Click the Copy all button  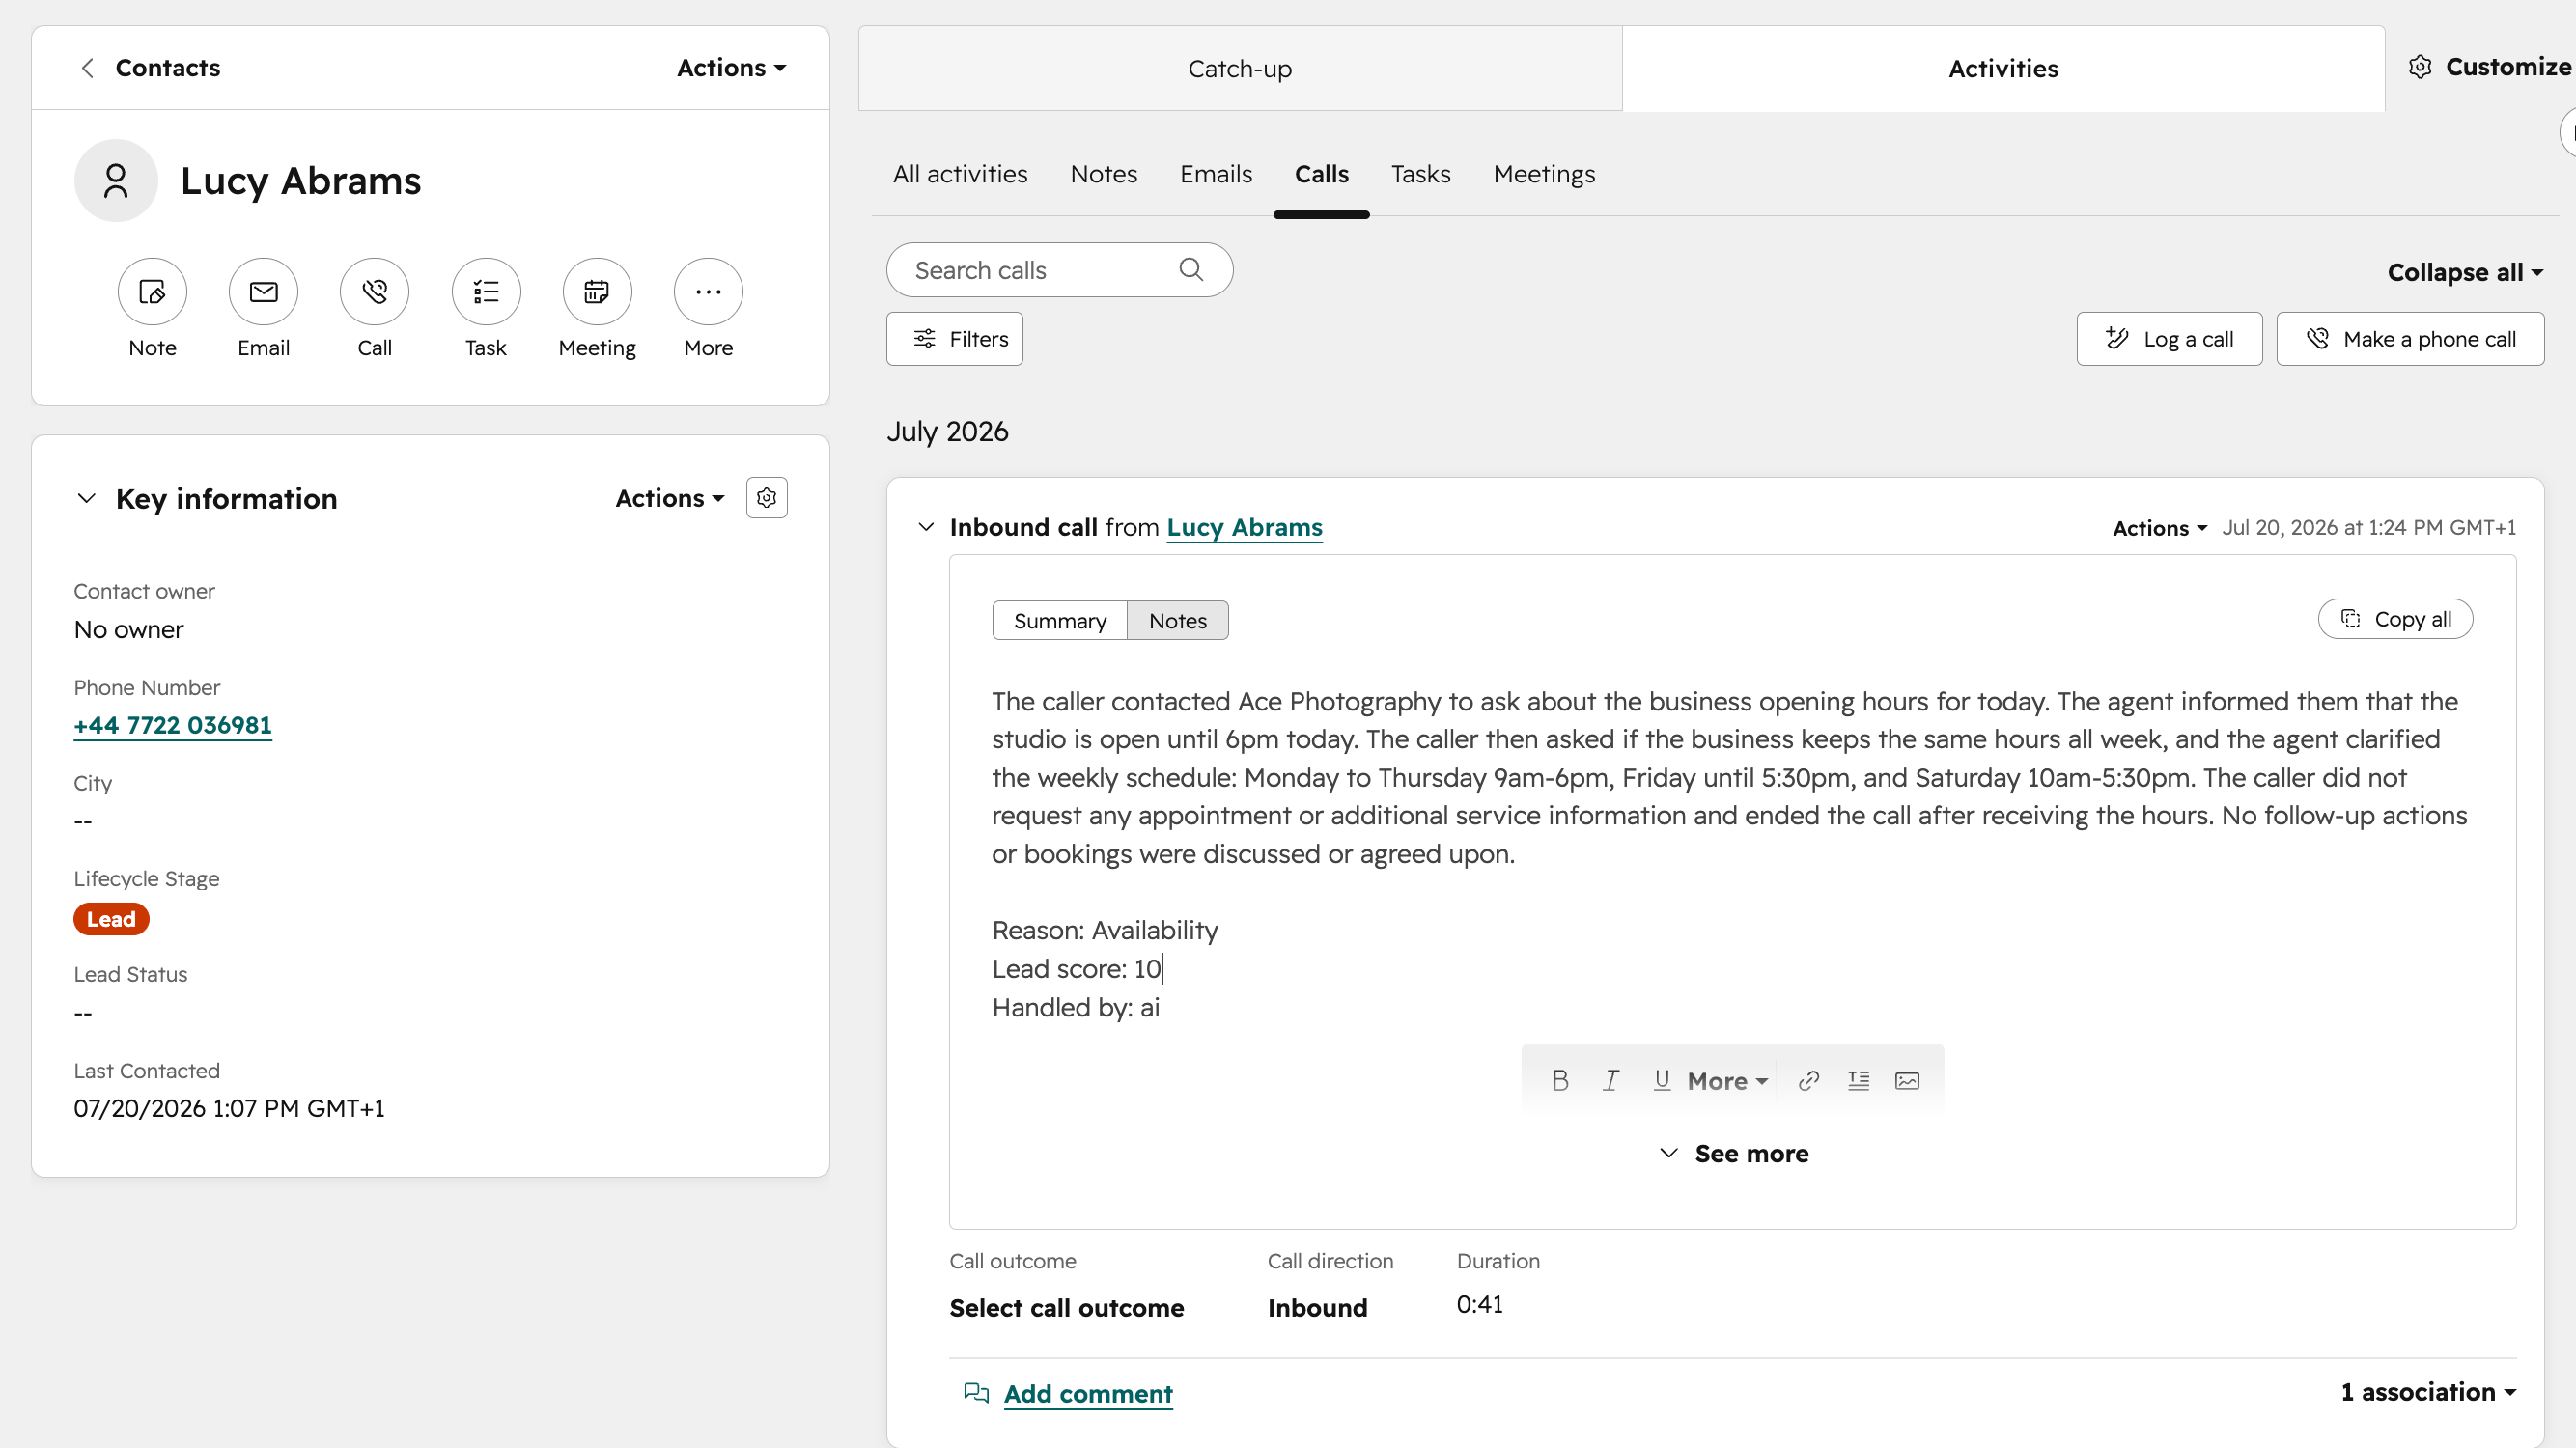click(2395, 619)
